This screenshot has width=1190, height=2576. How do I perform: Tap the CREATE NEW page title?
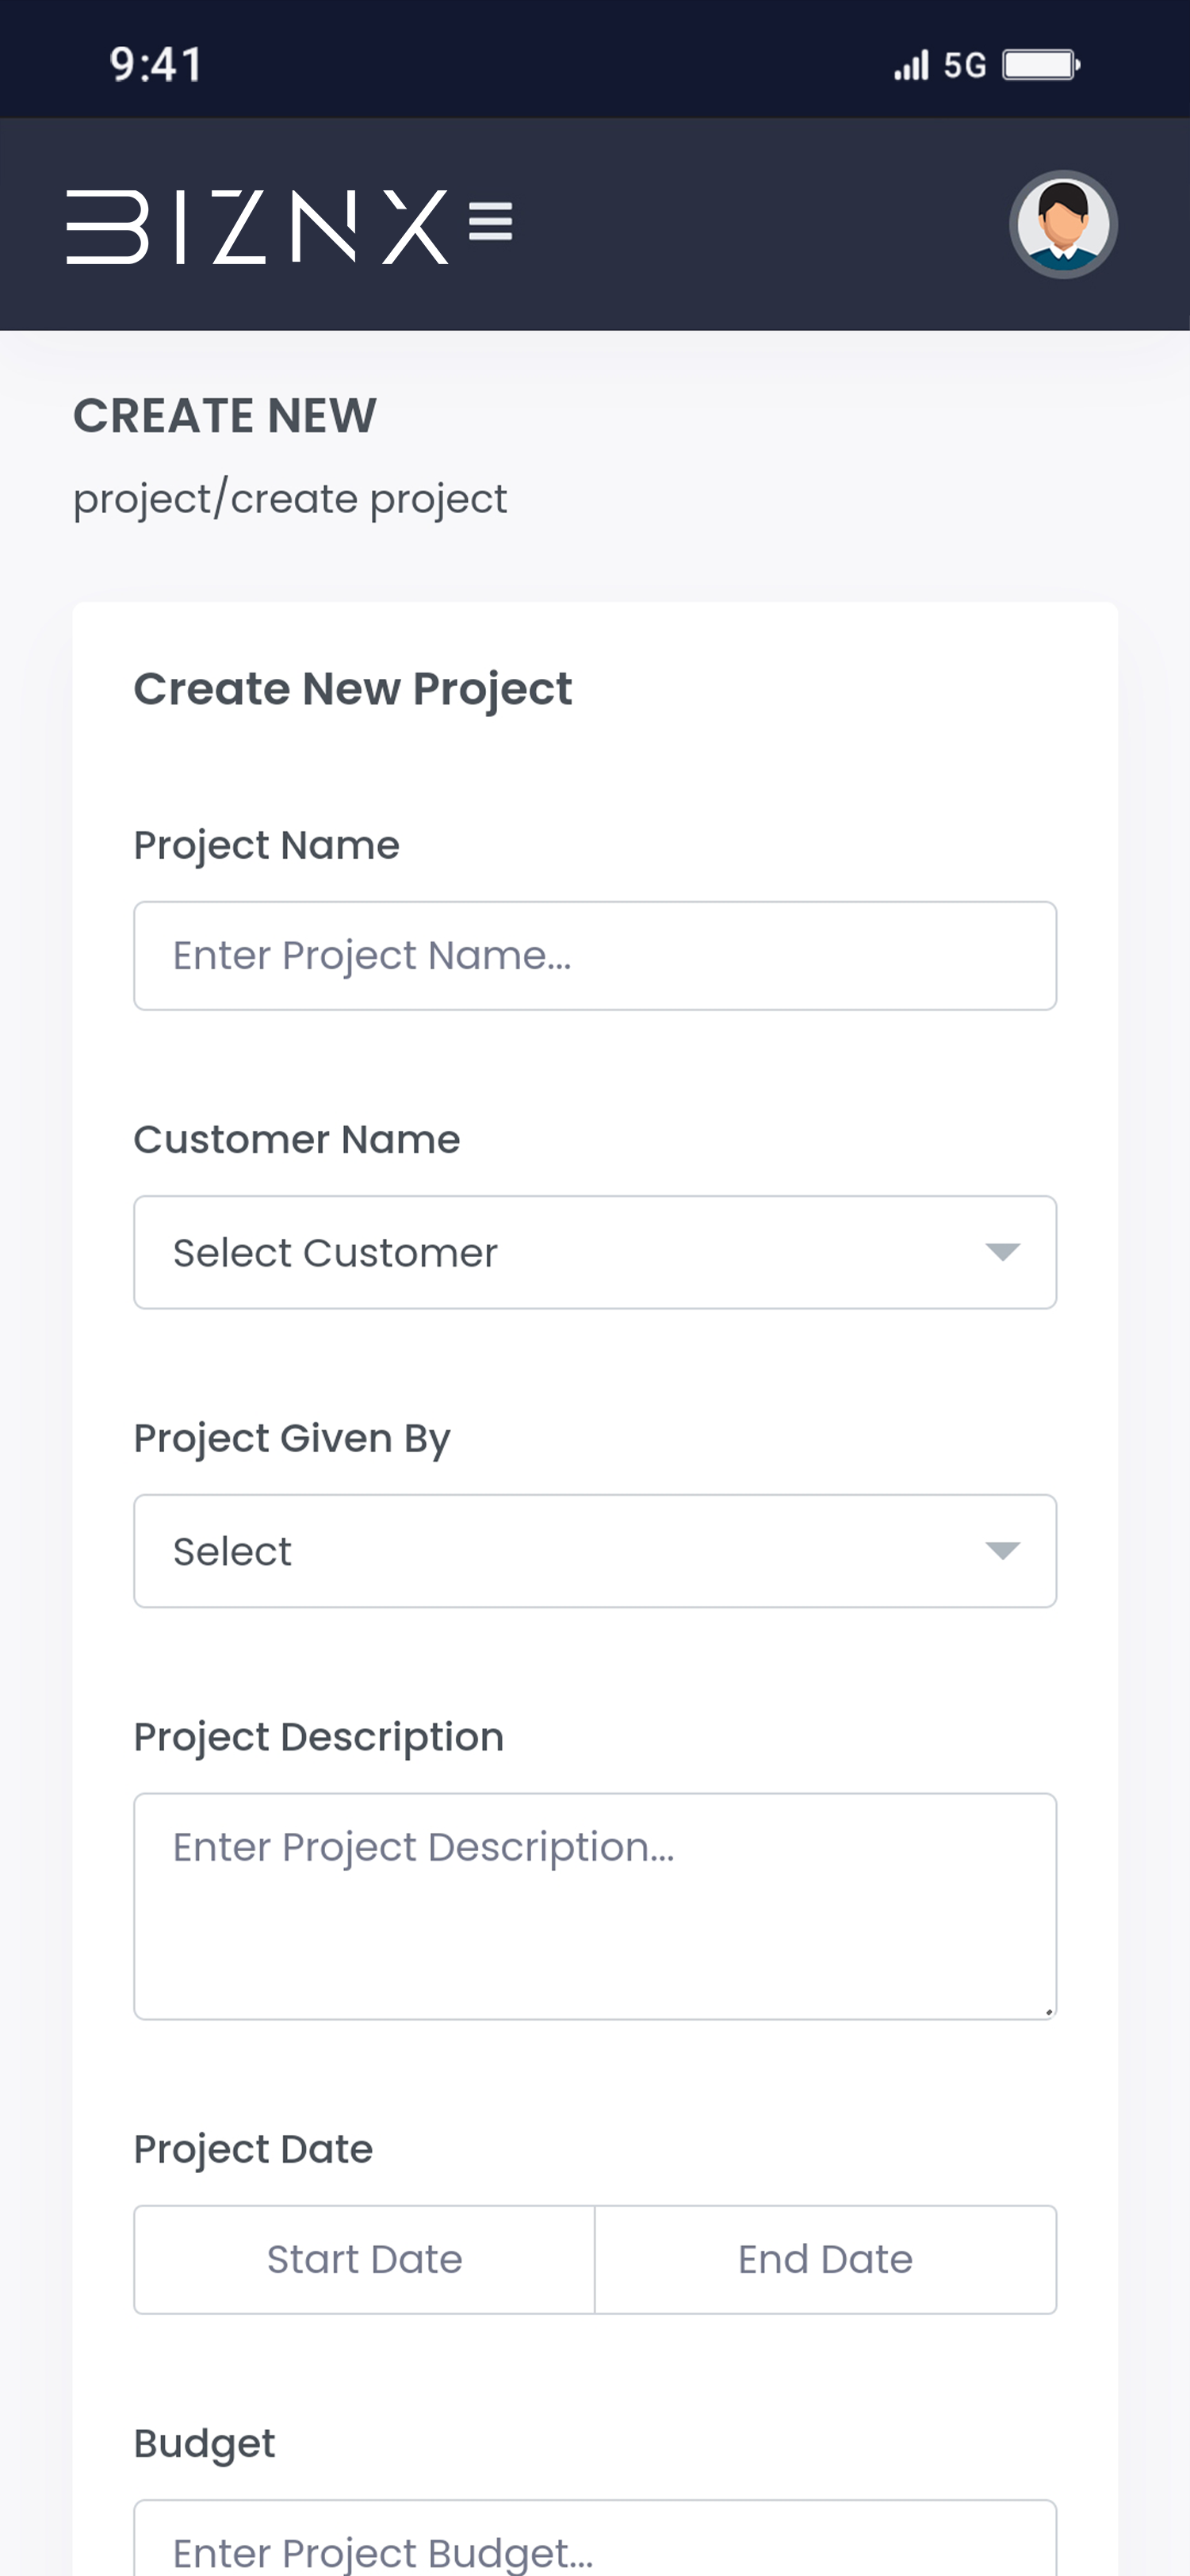tap(225, 416)
